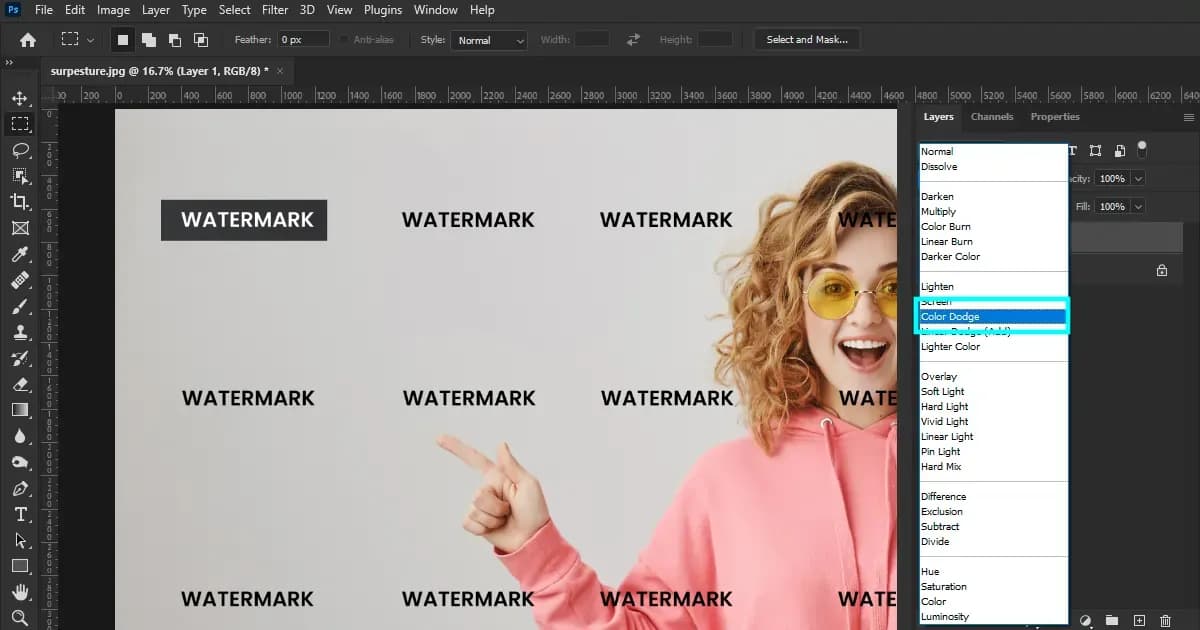Open the Filter menu
Image resolution: width=1200 pixels, height=630 pixels.
click(x=275, y=10)
